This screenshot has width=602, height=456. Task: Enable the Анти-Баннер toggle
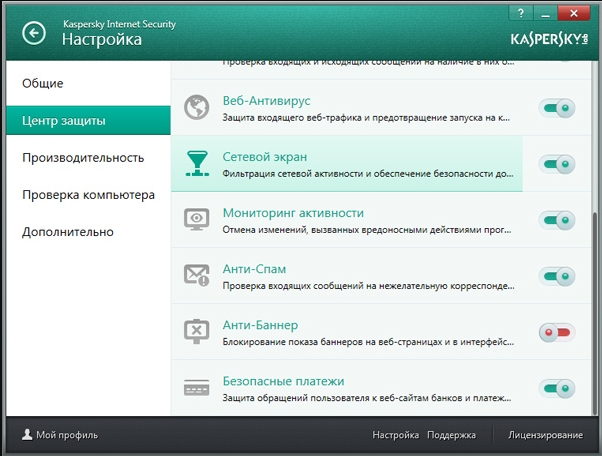pos(557,332)
